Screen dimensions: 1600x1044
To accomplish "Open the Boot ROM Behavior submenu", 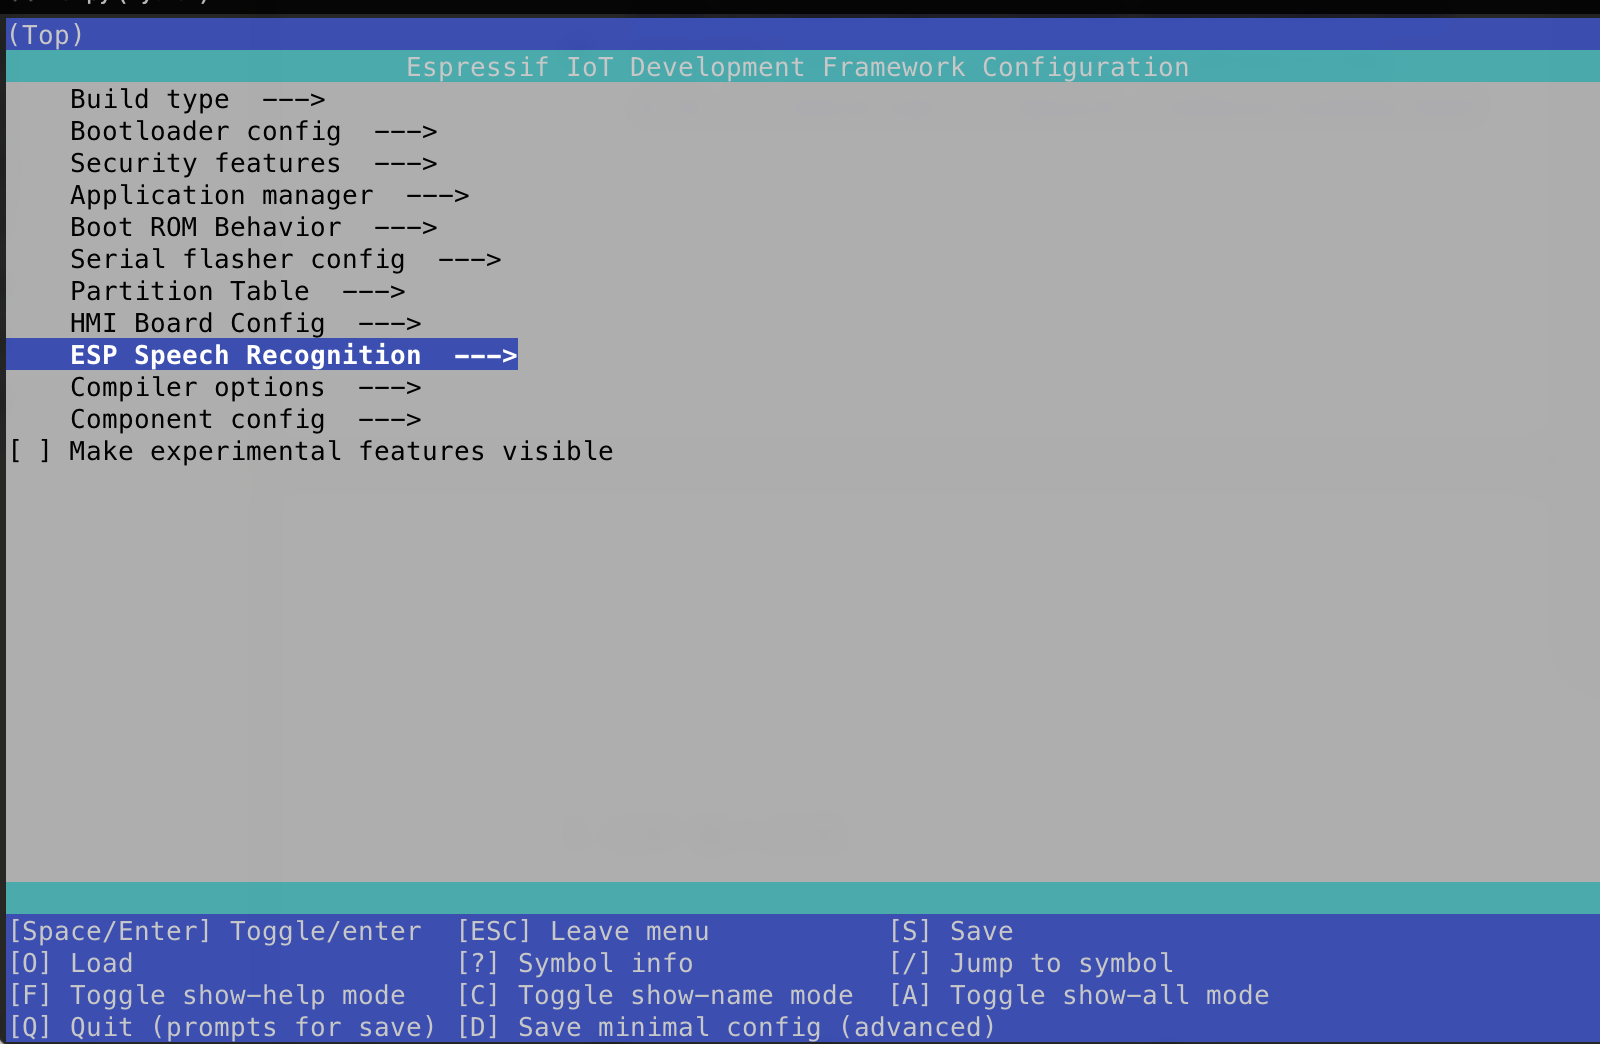I will click(253, 228).
